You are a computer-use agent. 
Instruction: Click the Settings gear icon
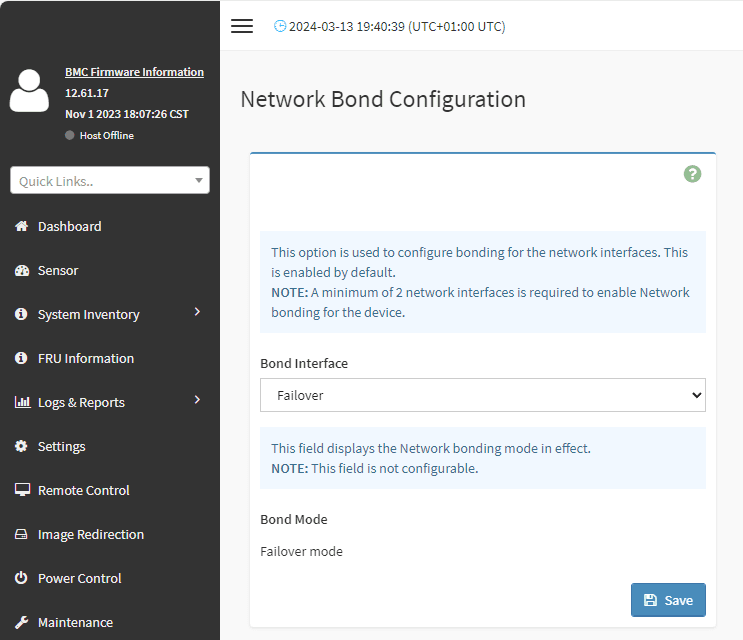coord(21,446)
